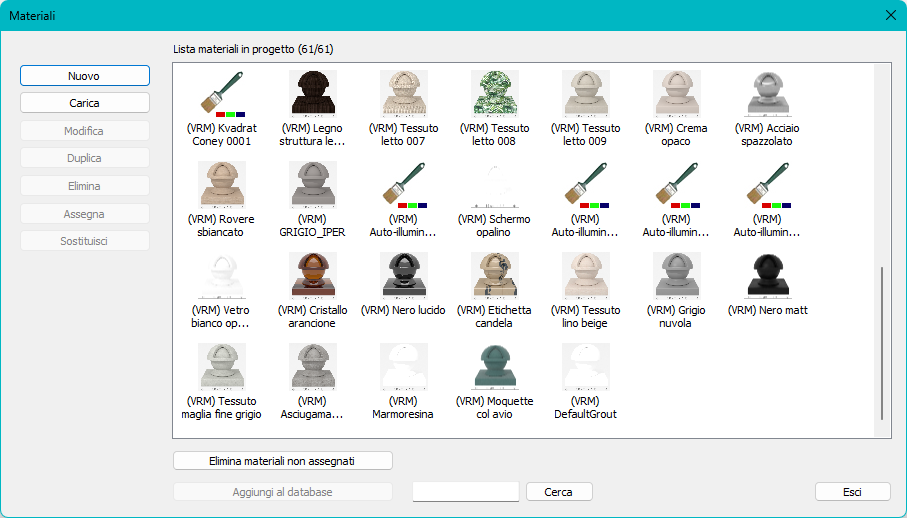The width and height of the screenshot is (907, 518).
Task: Choose the Moquette col avio material
Action: (x=495, y=367)
